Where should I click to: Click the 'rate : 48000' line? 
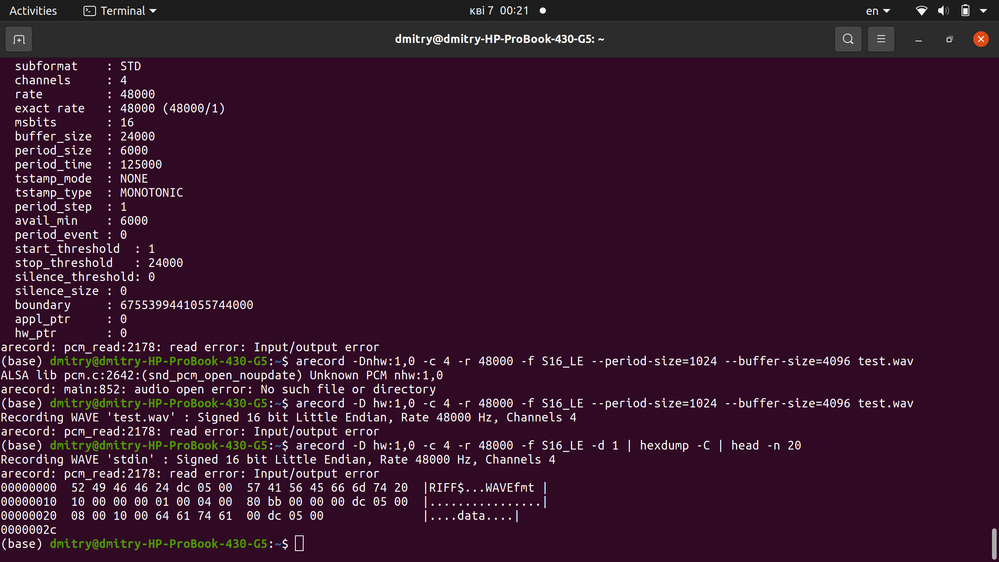[85, 94]
